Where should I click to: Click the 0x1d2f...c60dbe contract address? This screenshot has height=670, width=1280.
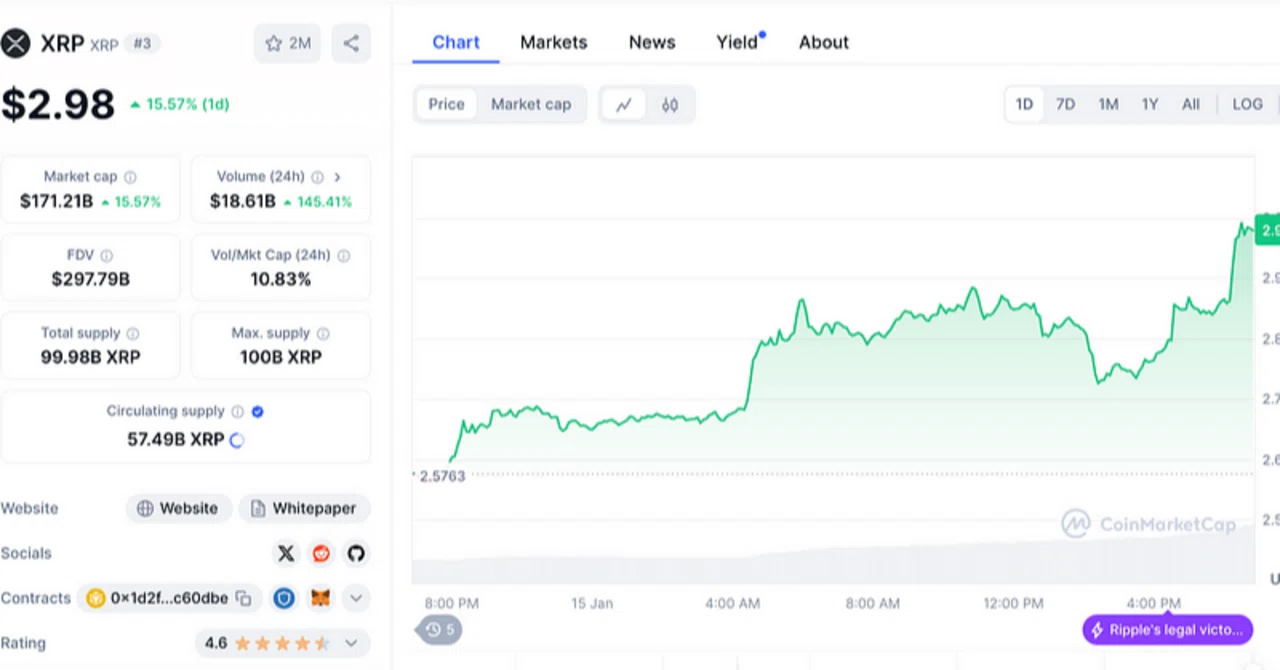point(169,598)
